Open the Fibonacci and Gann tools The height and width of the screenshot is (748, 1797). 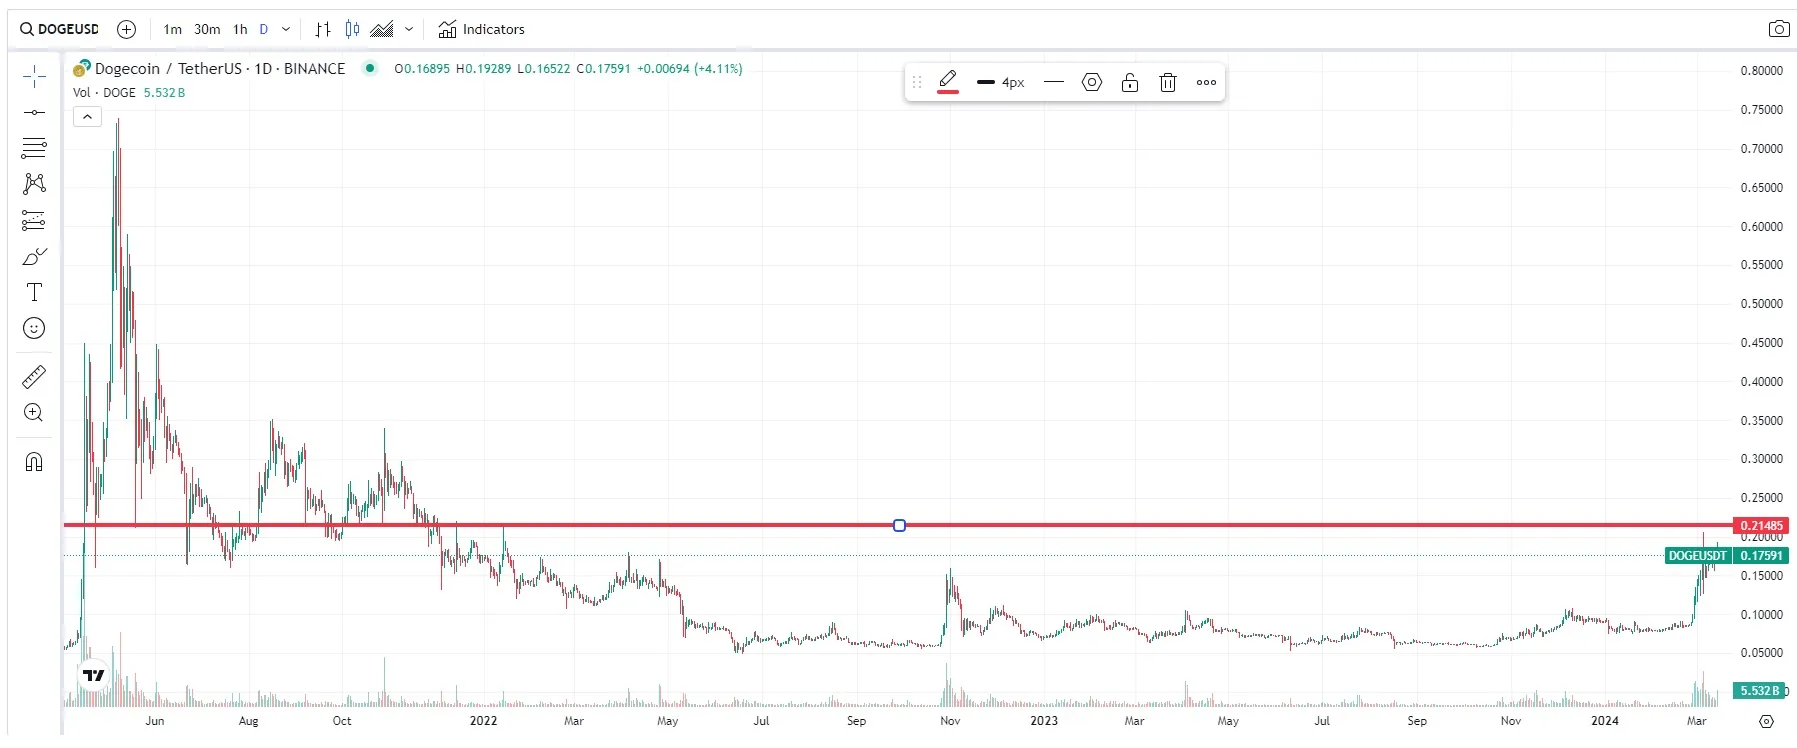click(34, 148)
